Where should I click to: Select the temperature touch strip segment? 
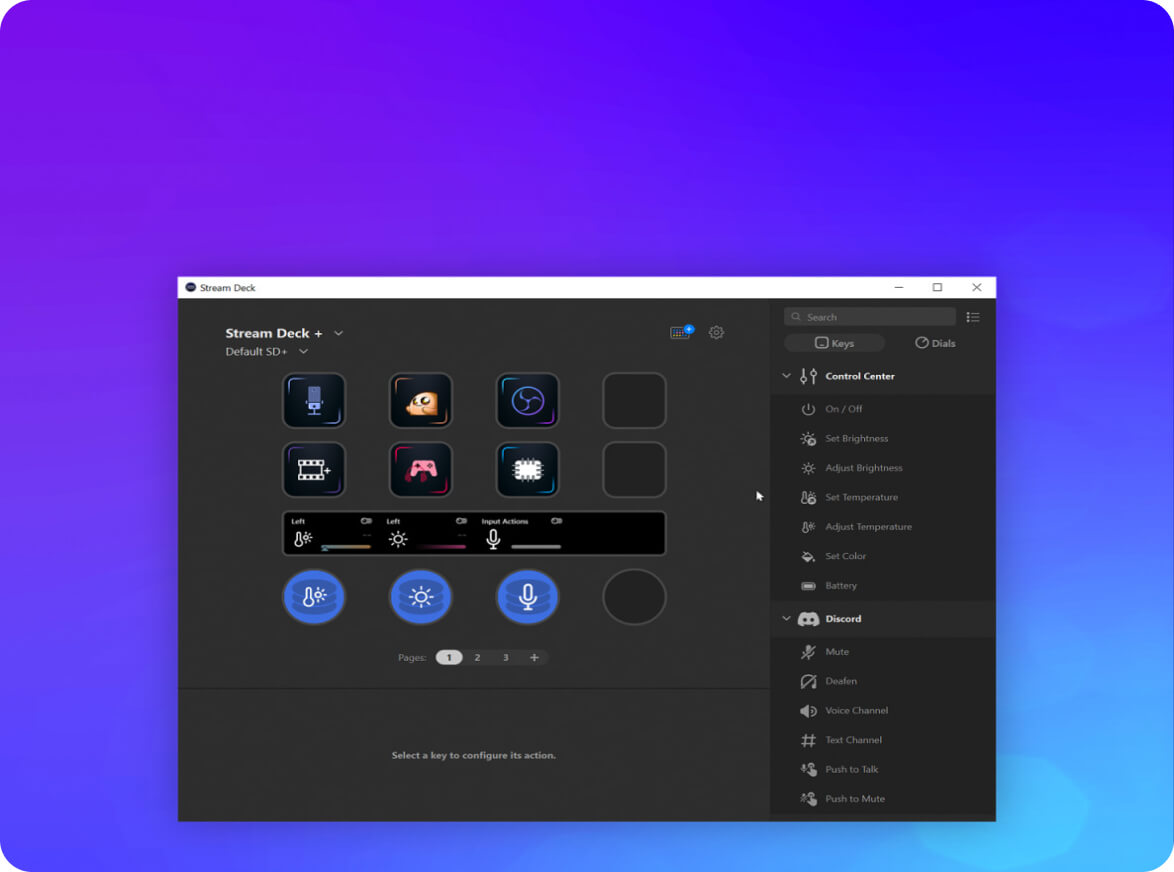331,534
